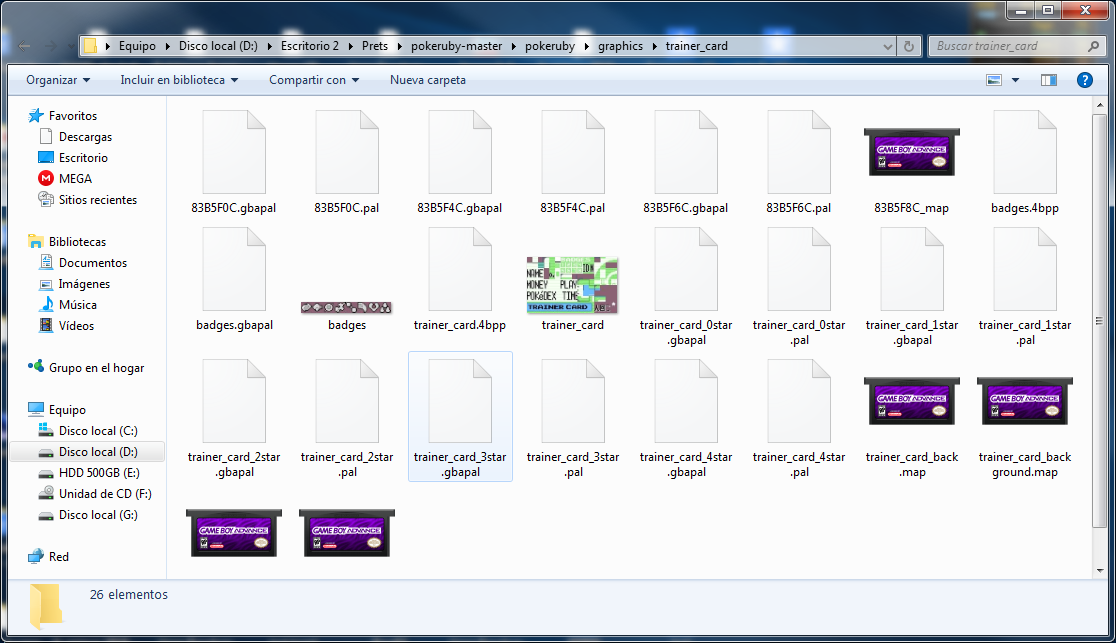Open the trainer_card image thumbnail
Screen dimensions: 1116x643
tap(572, 285)
